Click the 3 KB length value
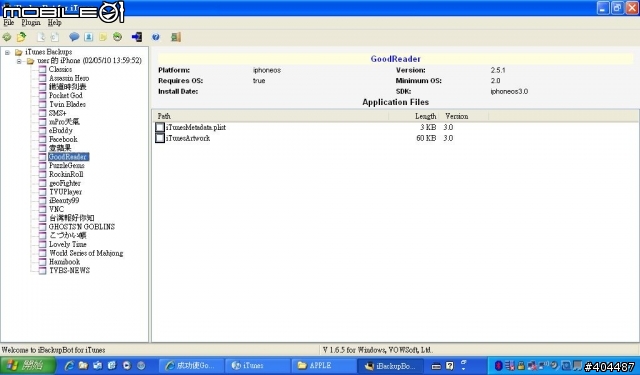640x375 pixels. 428,127
